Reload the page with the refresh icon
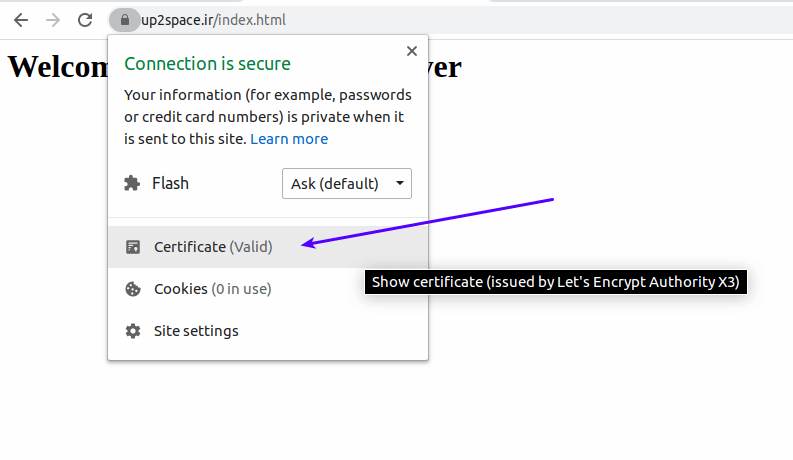Viewport: 793px width, 460px height. pyautogui.click(x=85, y=20)
